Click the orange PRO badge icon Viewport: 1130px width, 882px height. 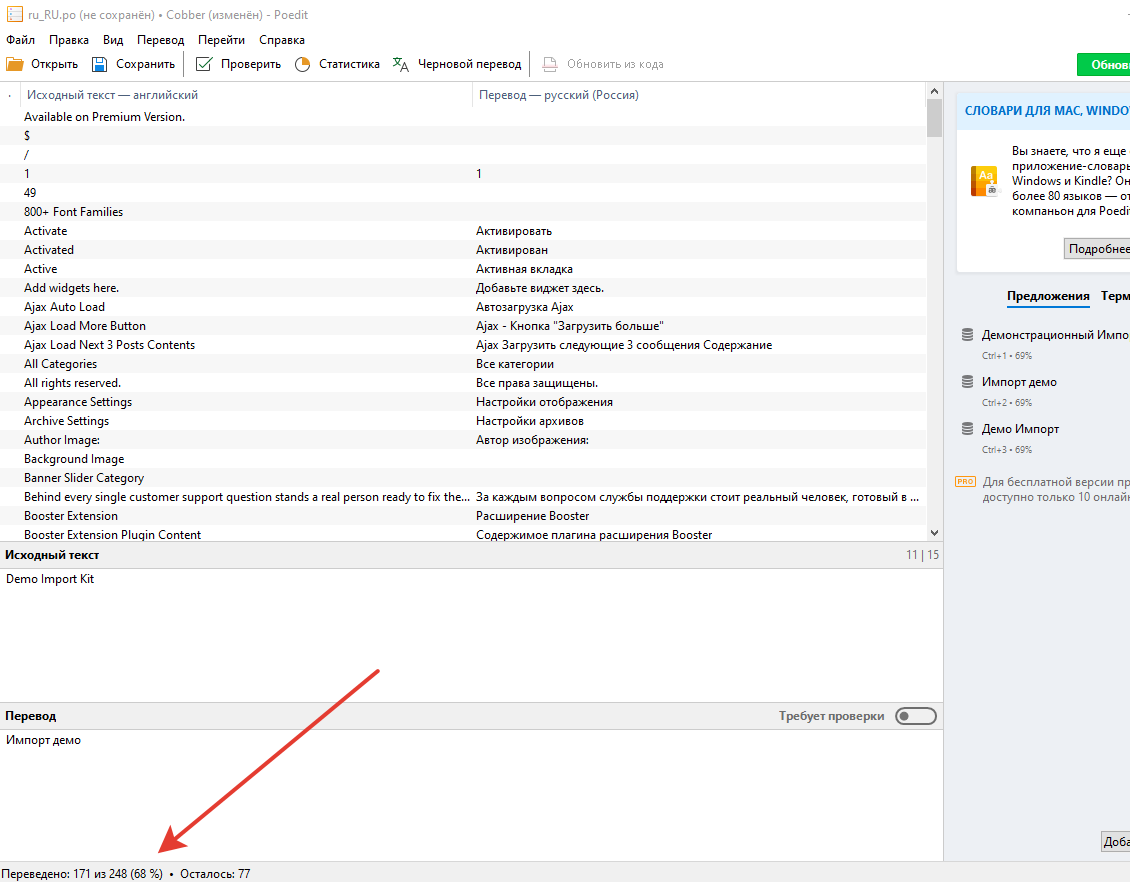(x=966, y=481)
